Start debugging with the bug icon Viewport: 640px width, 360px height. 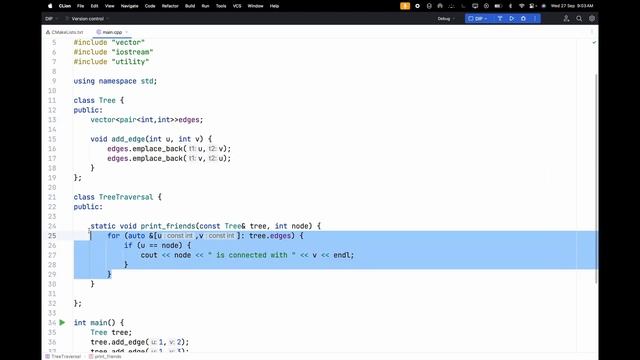coord(523,18)
